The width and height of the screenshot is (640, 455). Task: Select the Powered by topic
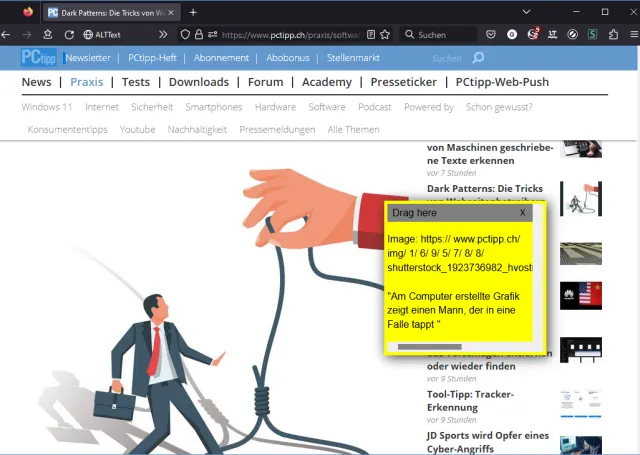coord(429,107)
